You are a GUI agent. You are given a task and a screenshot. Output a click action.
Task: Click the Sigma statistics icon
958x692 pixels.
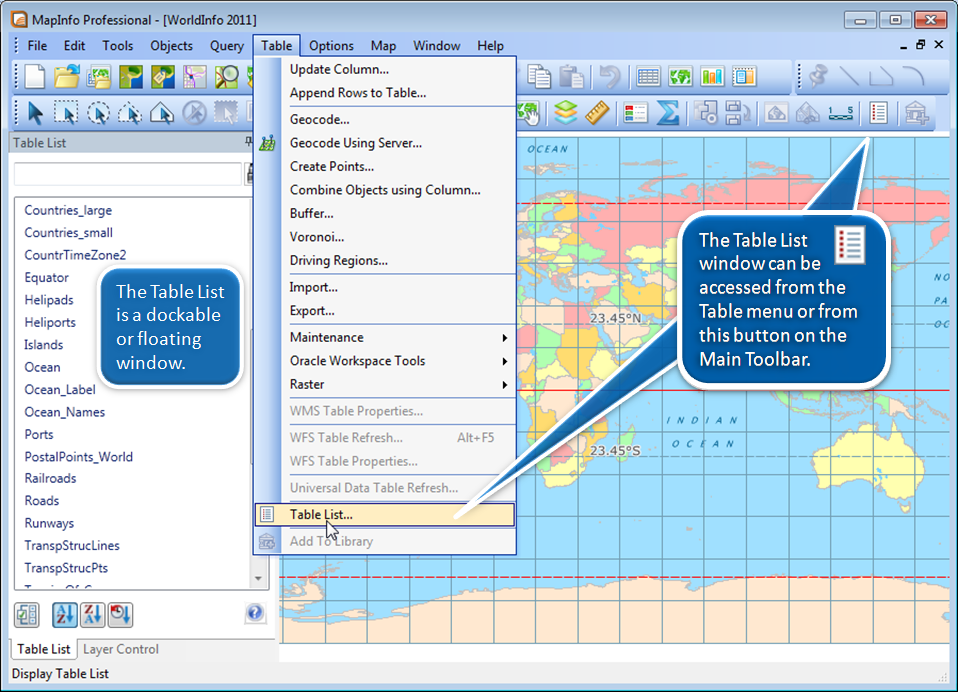click(667, 112)
